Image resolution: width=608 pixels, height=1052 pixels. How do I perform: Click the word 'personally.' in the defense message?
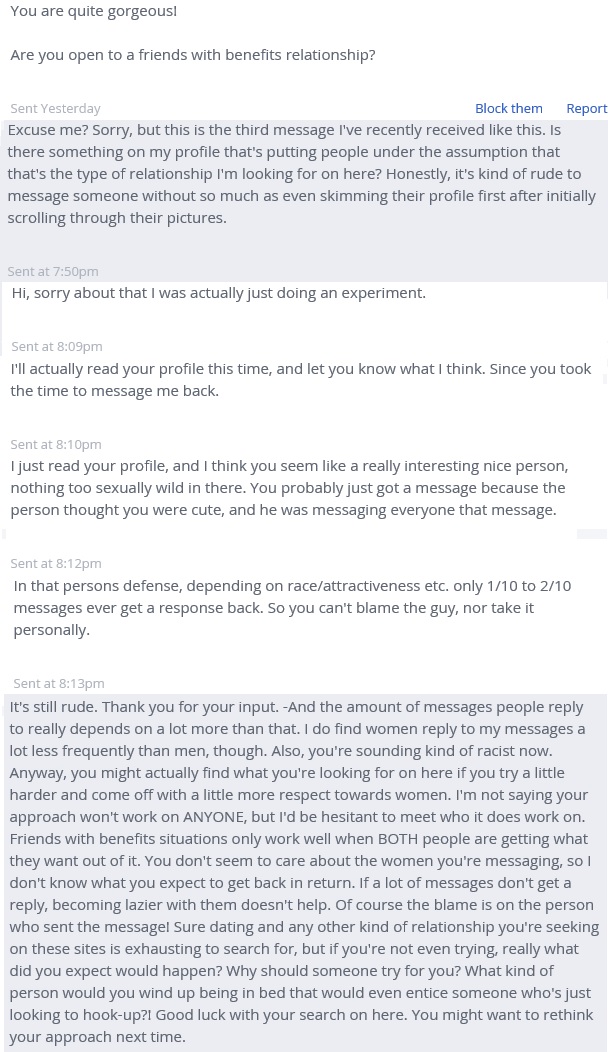[x=52, y=629]
